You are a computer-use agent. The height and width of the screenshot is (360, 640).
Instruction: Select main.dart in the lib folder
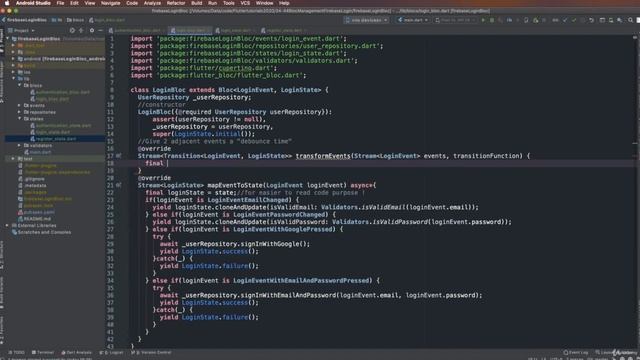[x=38, y=152]
